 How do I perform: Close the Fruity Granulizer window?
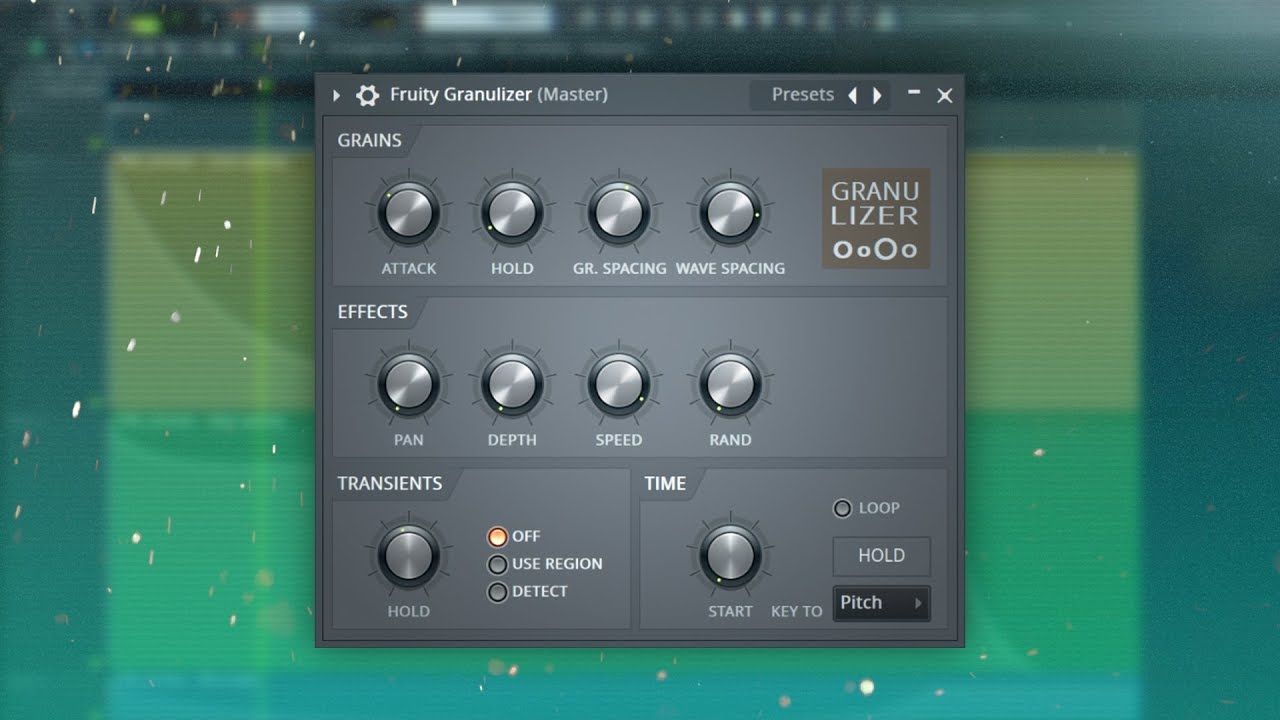[944, 96]
